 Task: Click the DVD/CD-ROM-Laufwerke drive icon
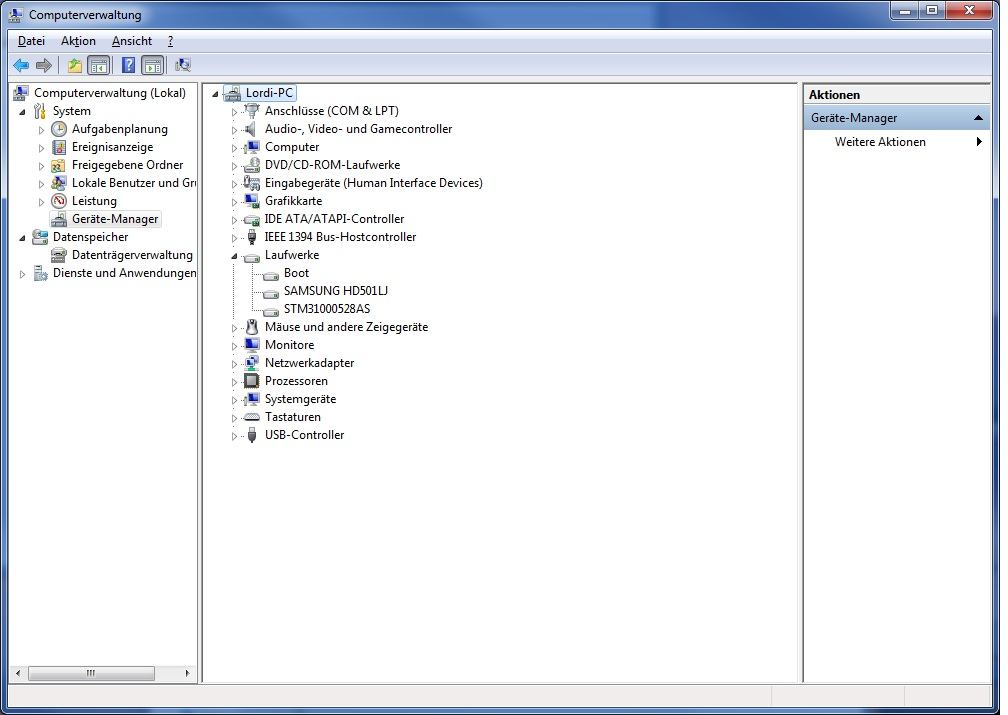[252, 165]
